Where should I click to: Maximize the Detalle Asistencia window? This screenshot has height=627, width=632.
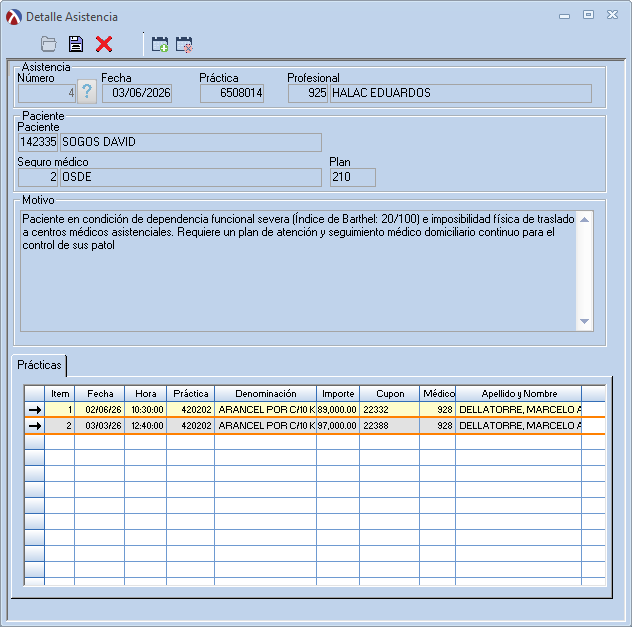[x=588, y=15]
